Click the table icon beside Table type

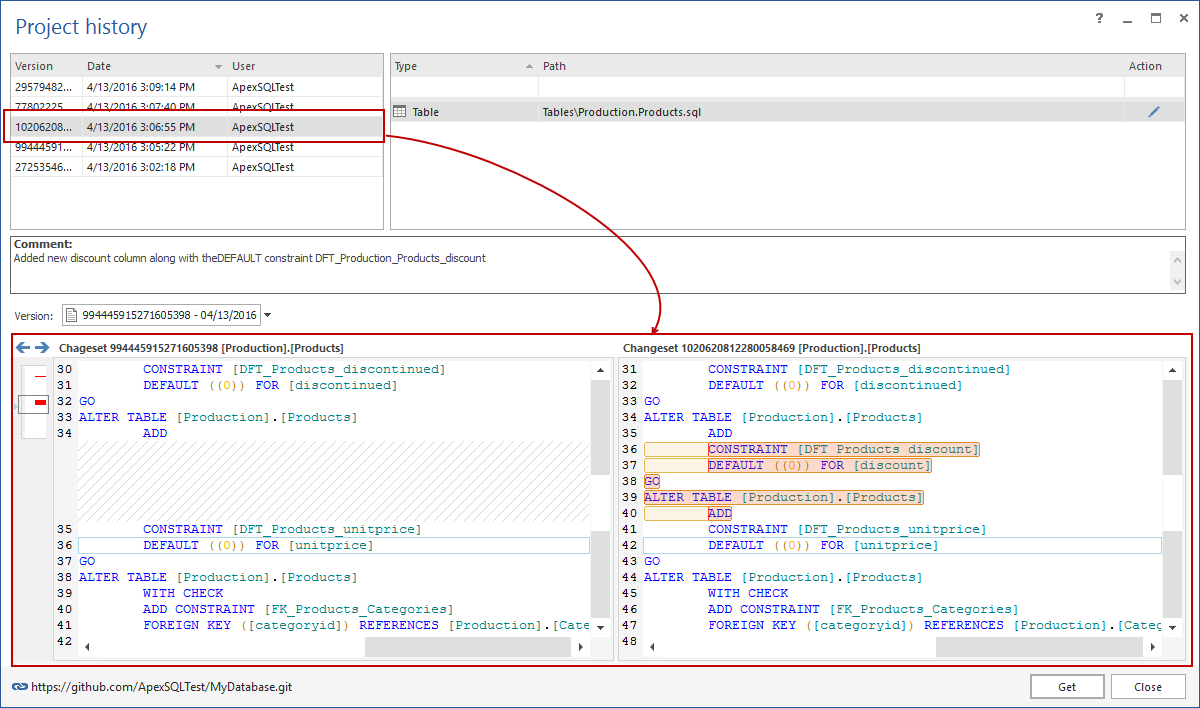pyautogui.click(x=400, y=112)
